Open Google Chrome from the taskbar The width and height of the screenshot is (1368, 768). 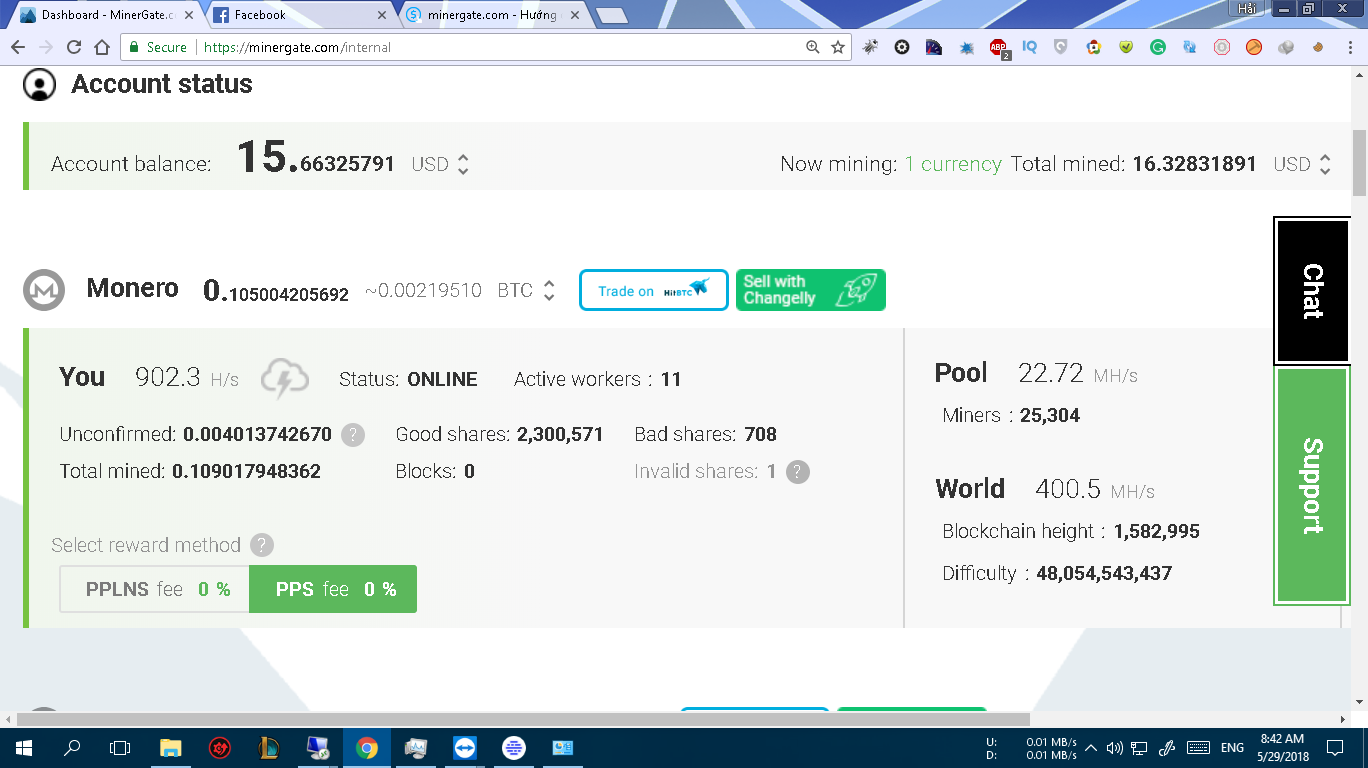[367, 747]
